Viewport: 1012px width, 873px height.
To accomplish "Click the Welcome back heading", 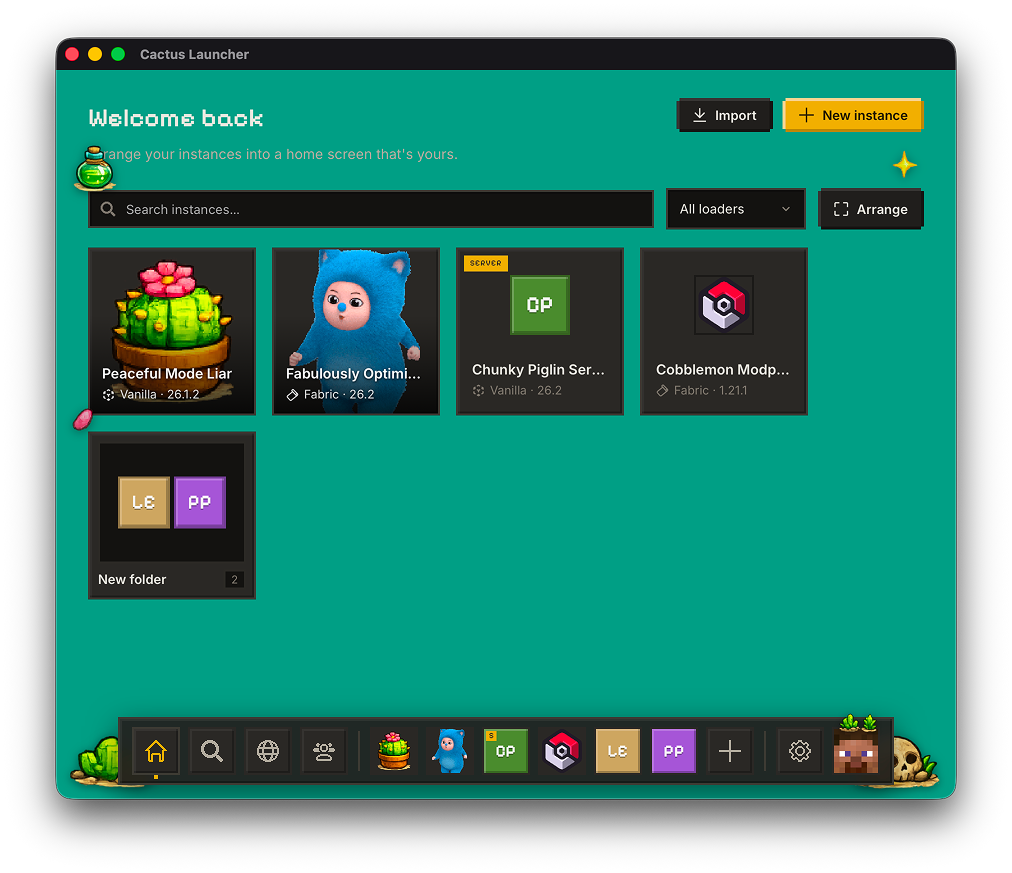I will click(x=176, y=118).
